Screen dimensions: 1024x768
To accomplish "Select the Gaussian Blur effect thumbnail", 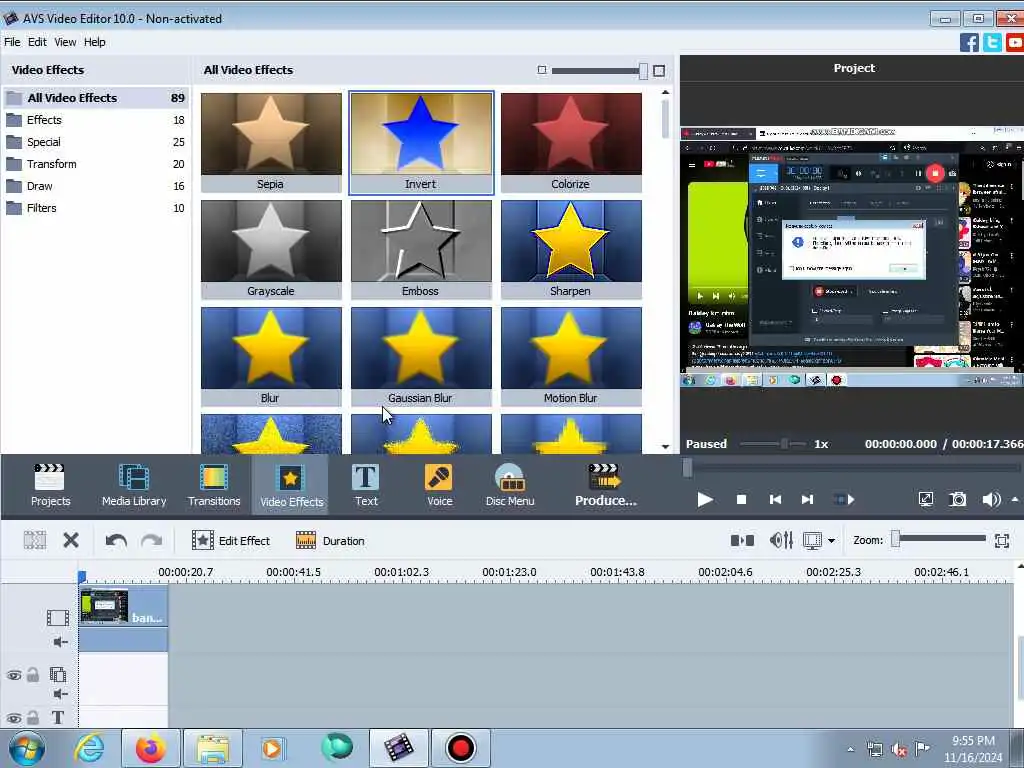I will coord(421,357).
